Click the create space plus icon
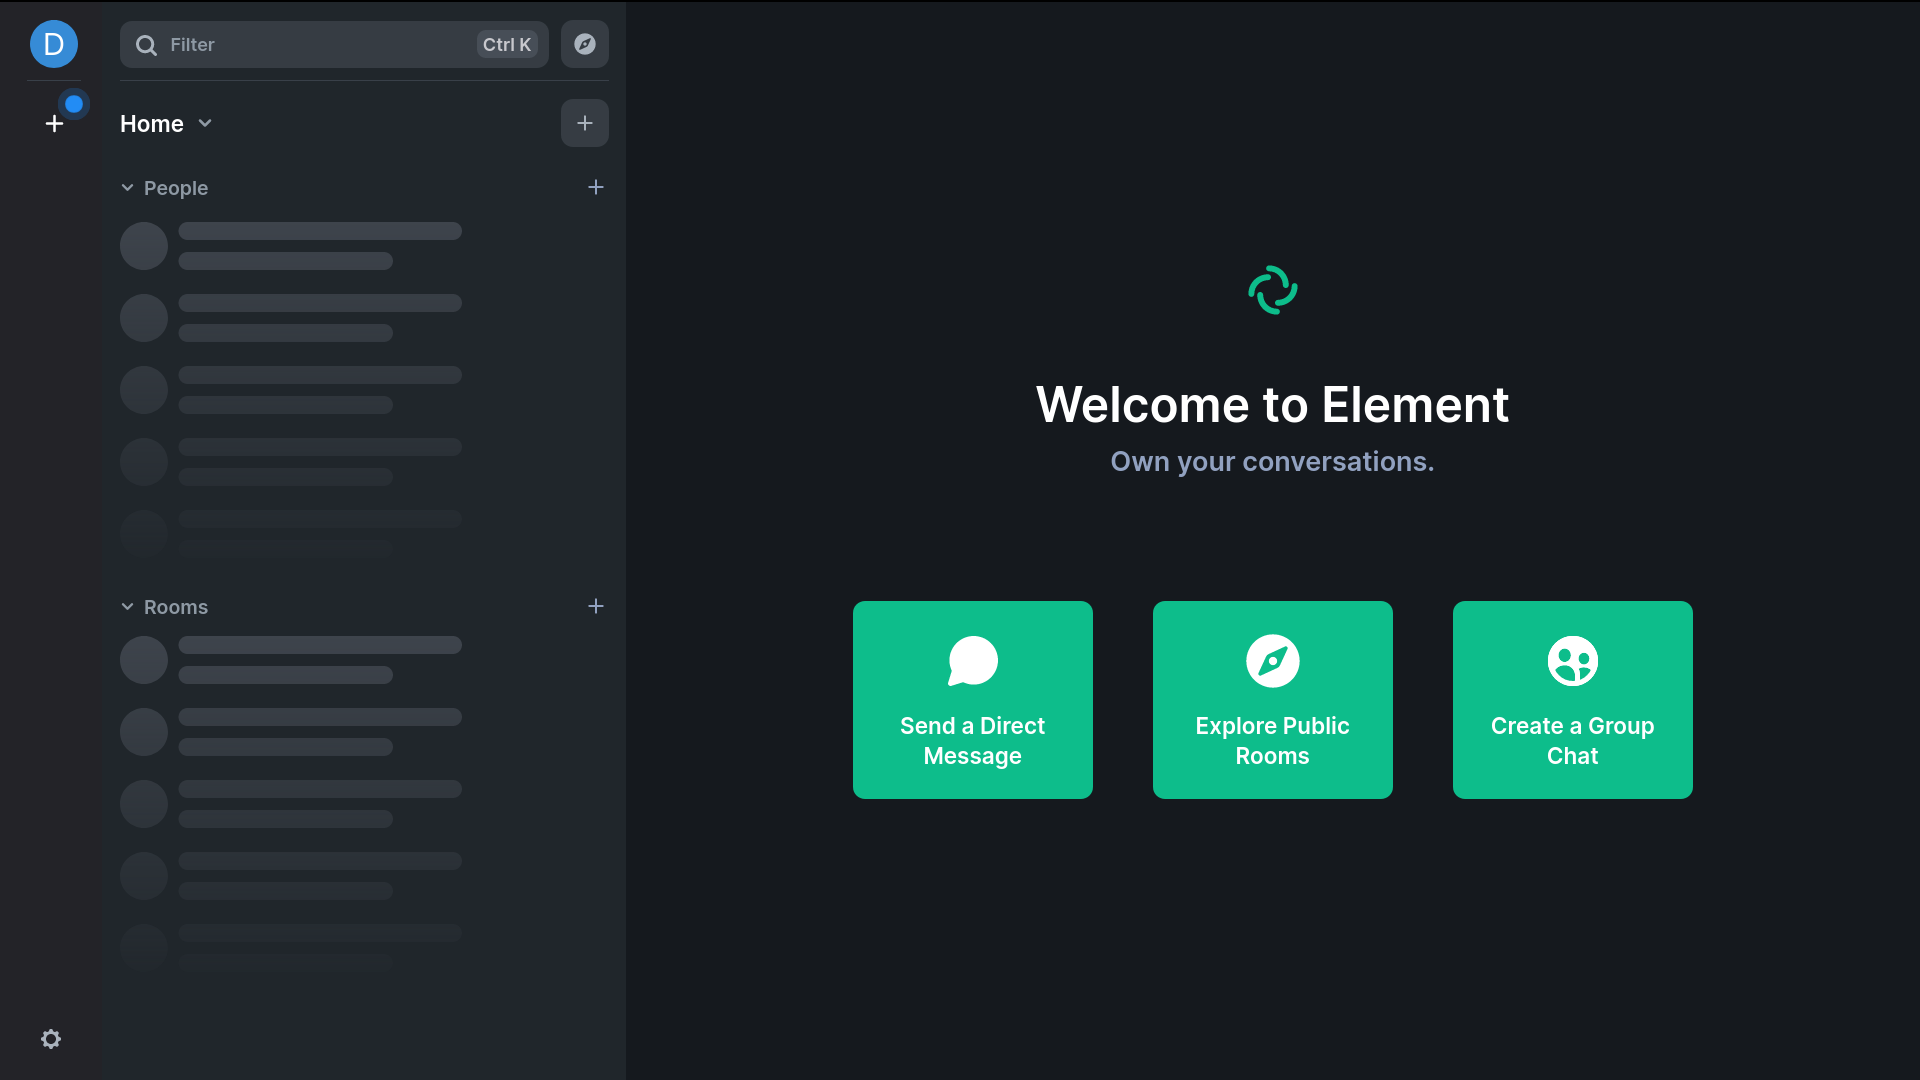 point(54,123)
